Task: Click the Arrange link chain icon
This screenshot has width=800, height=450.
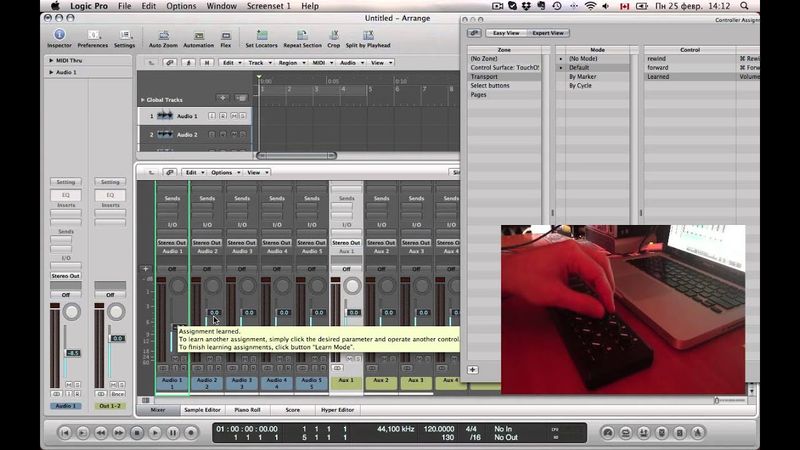Action: click(170, 63)
